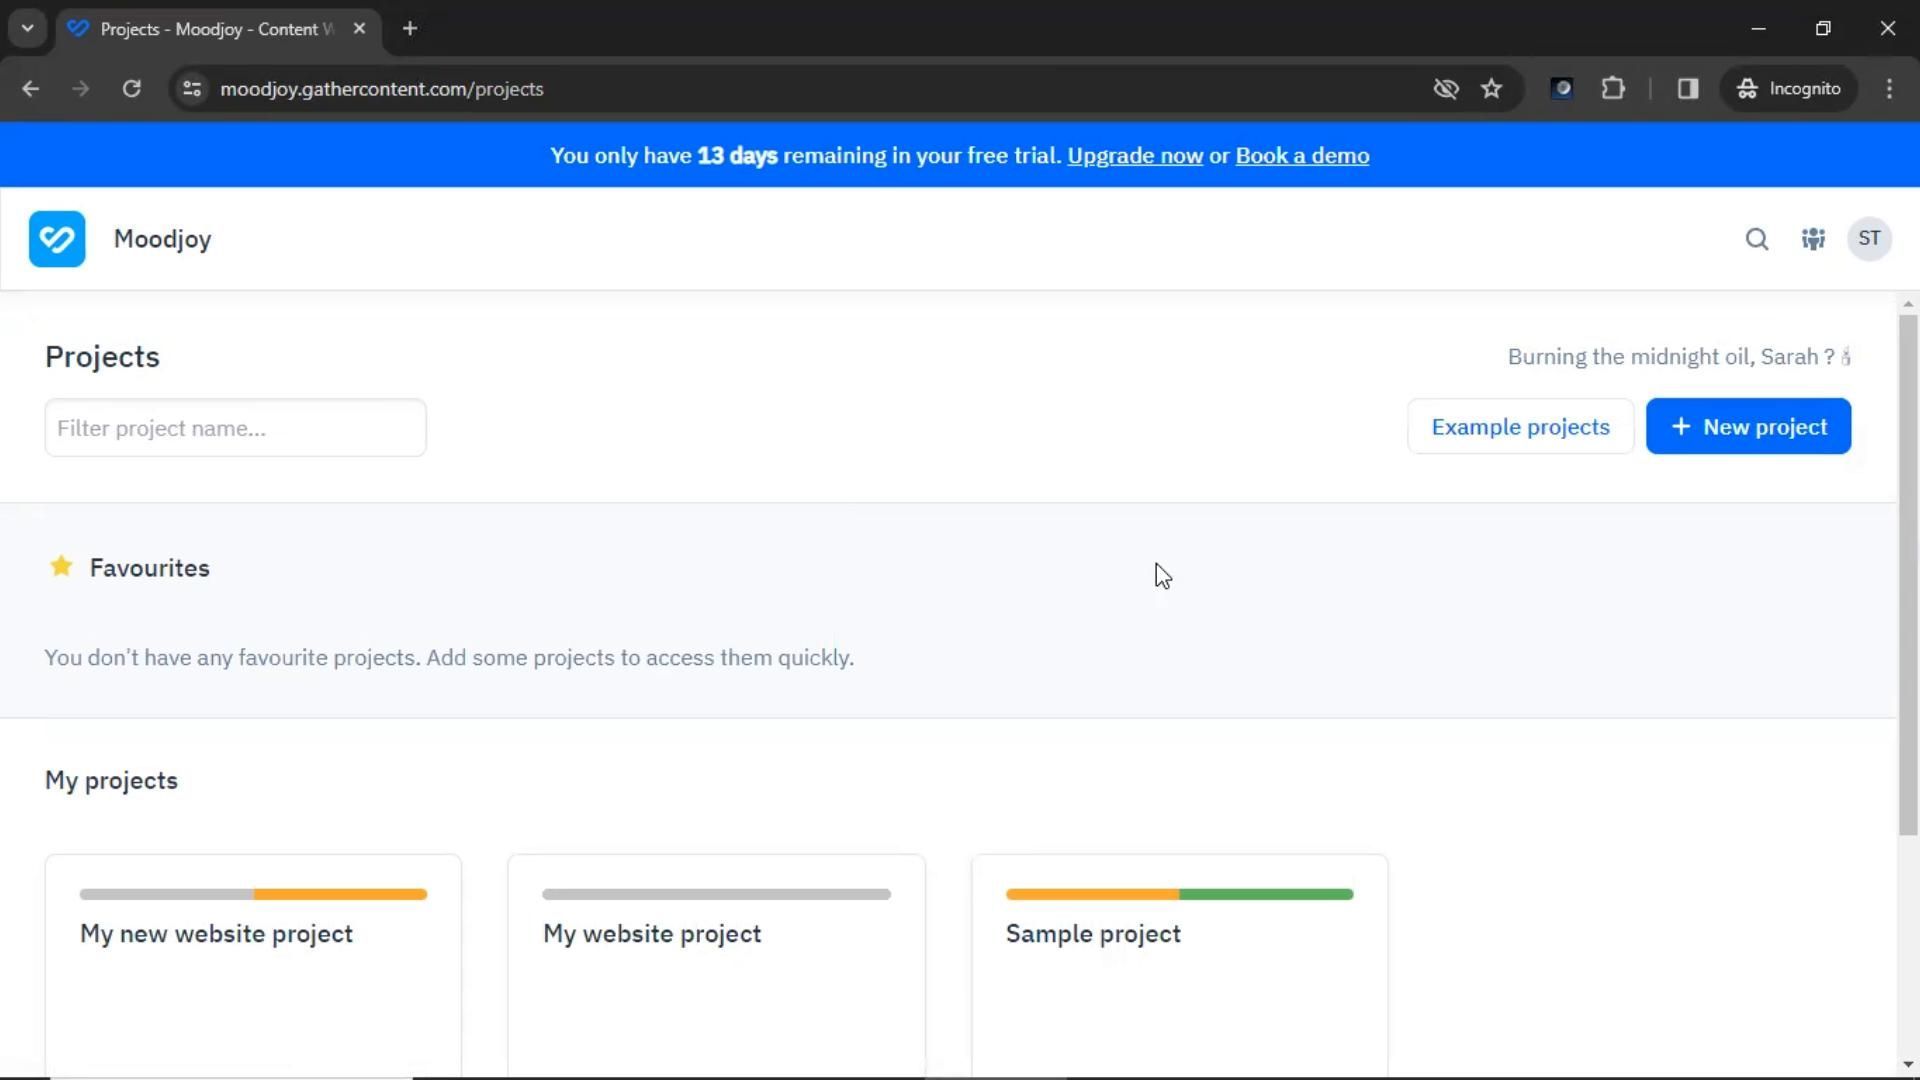The width and height of the screenshot is (1920, 1080).
Task: Open the Chrome three-dot menu
Action: (x=1889, y=89)
